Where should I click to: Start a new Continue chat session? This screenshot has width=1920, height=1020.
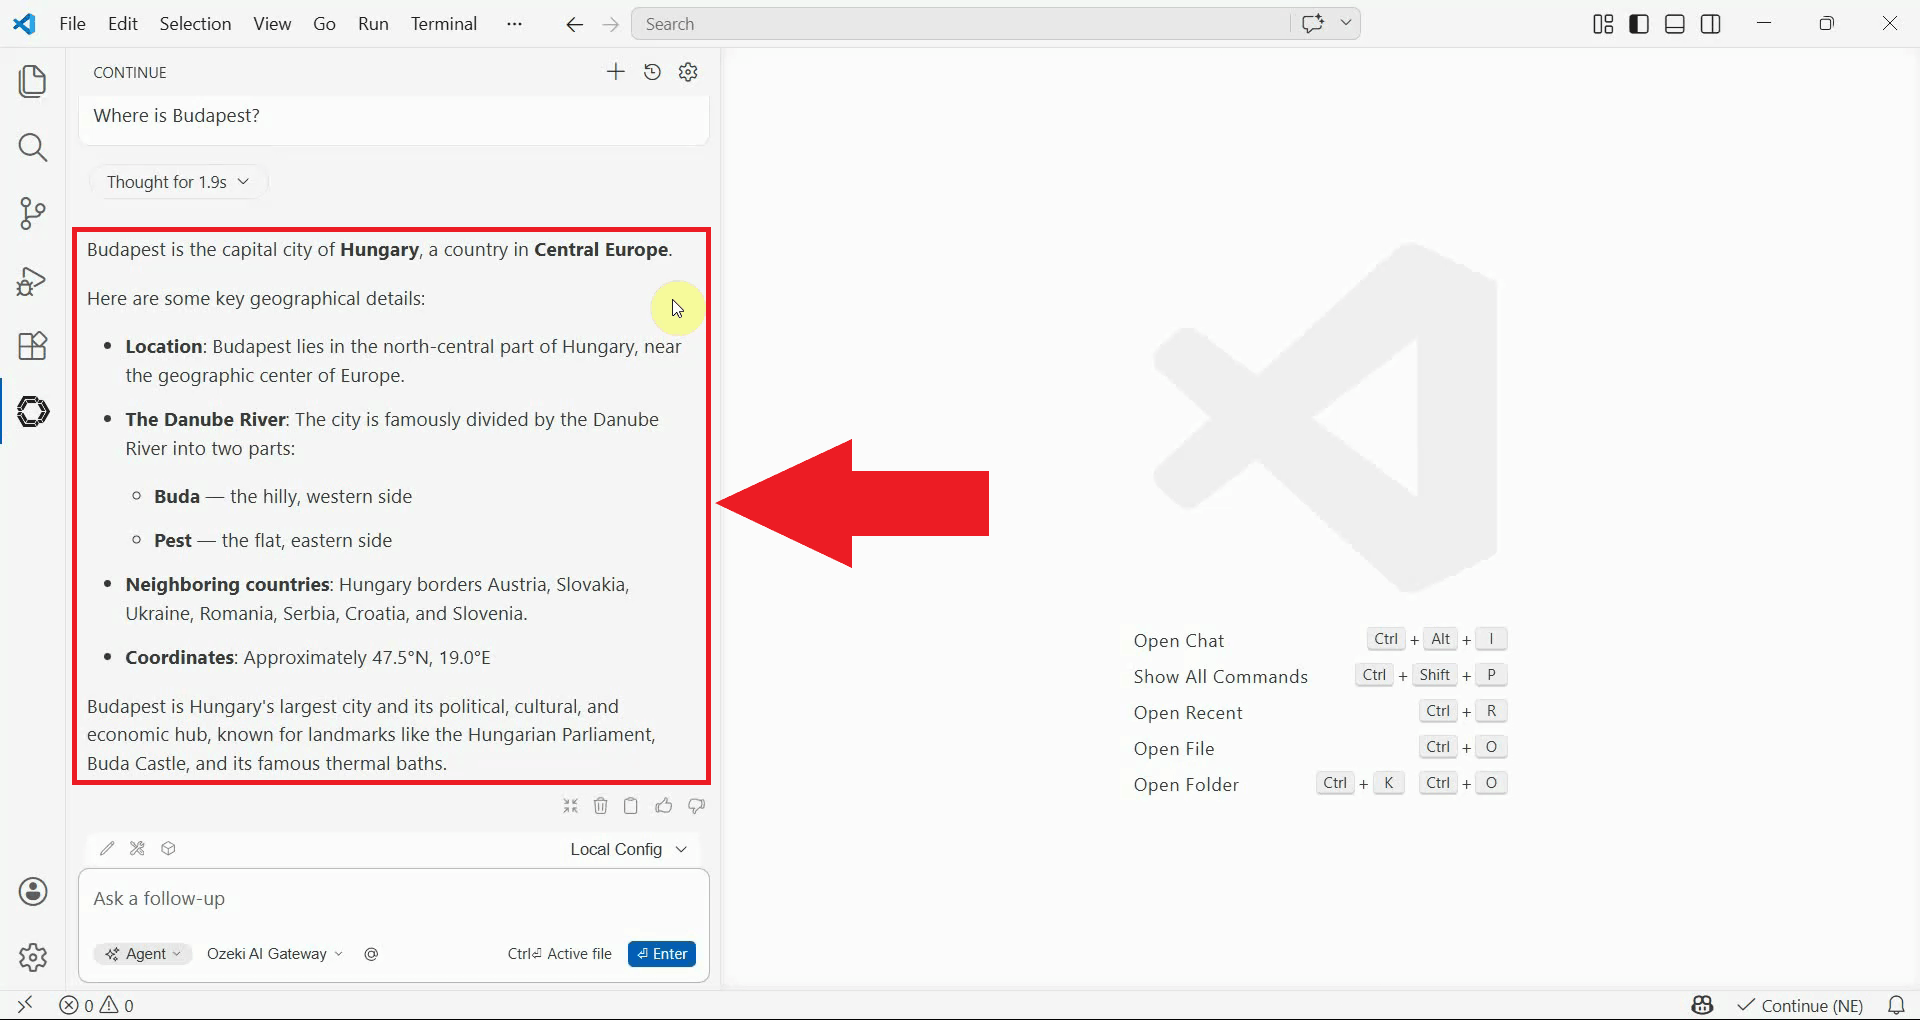(615, 72)
